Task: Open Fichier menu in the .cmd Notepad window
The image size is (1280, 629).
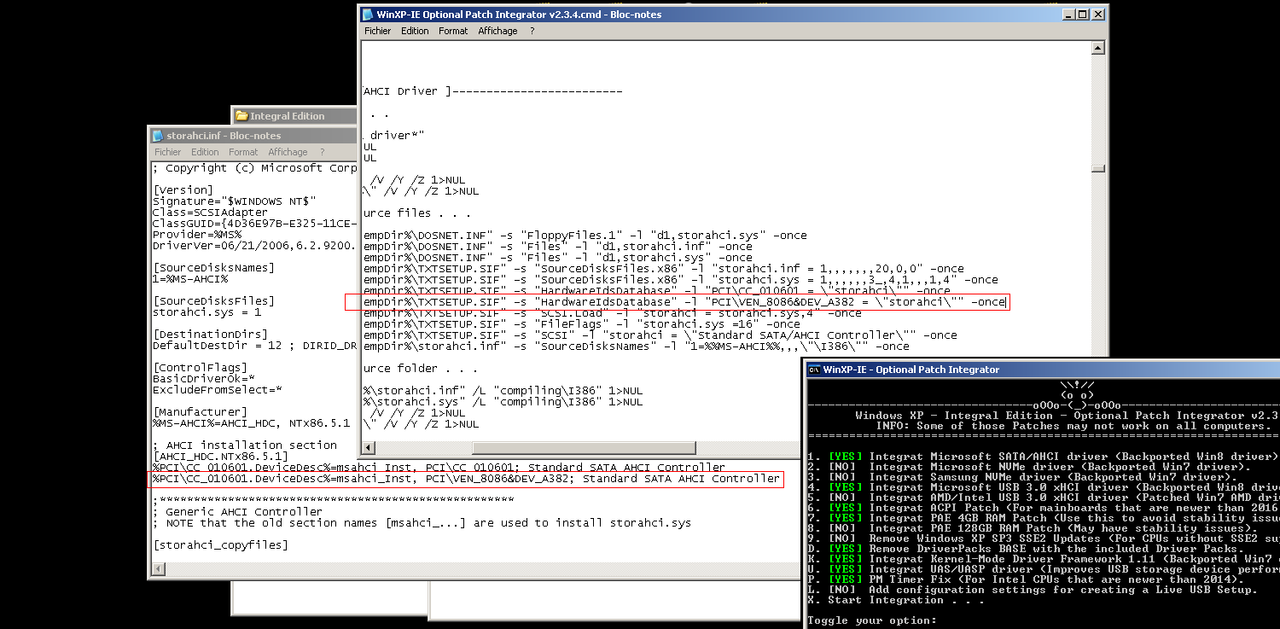Action: coord(377,31)
